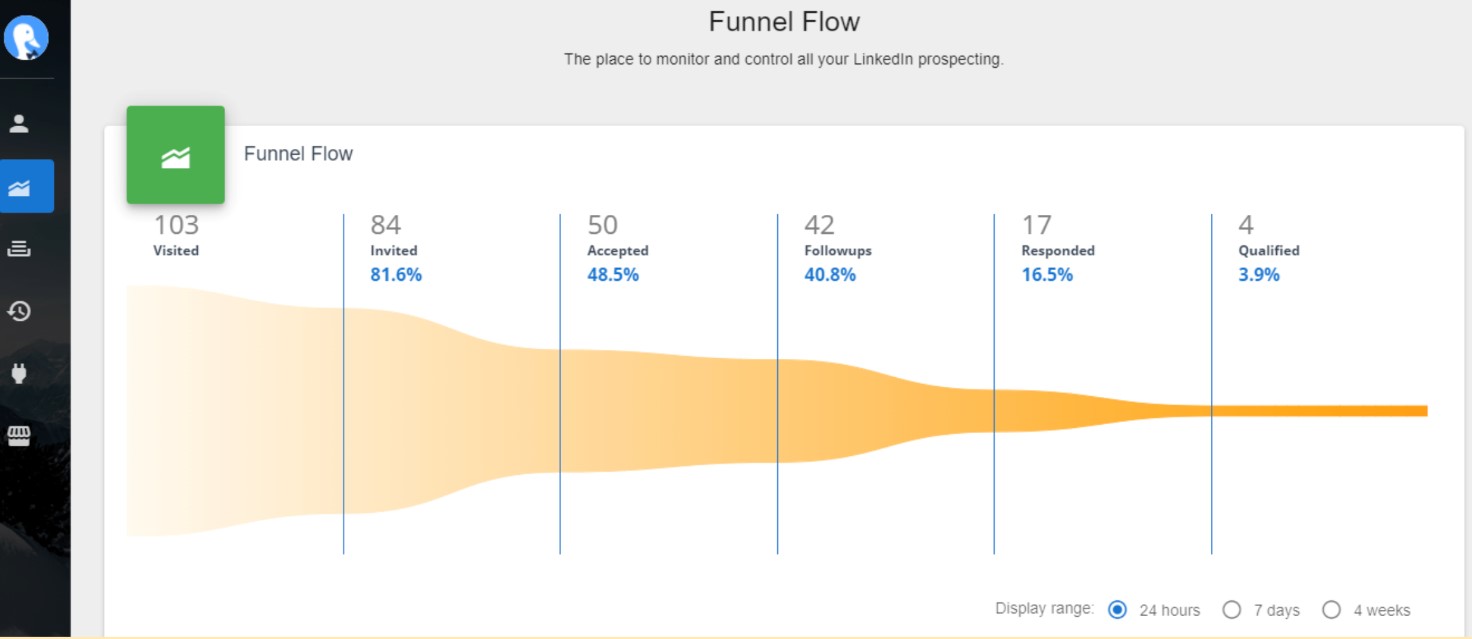Click the Qualified segment of funnel chart
Viewport: 1472px width, 639px height.
1319,411
